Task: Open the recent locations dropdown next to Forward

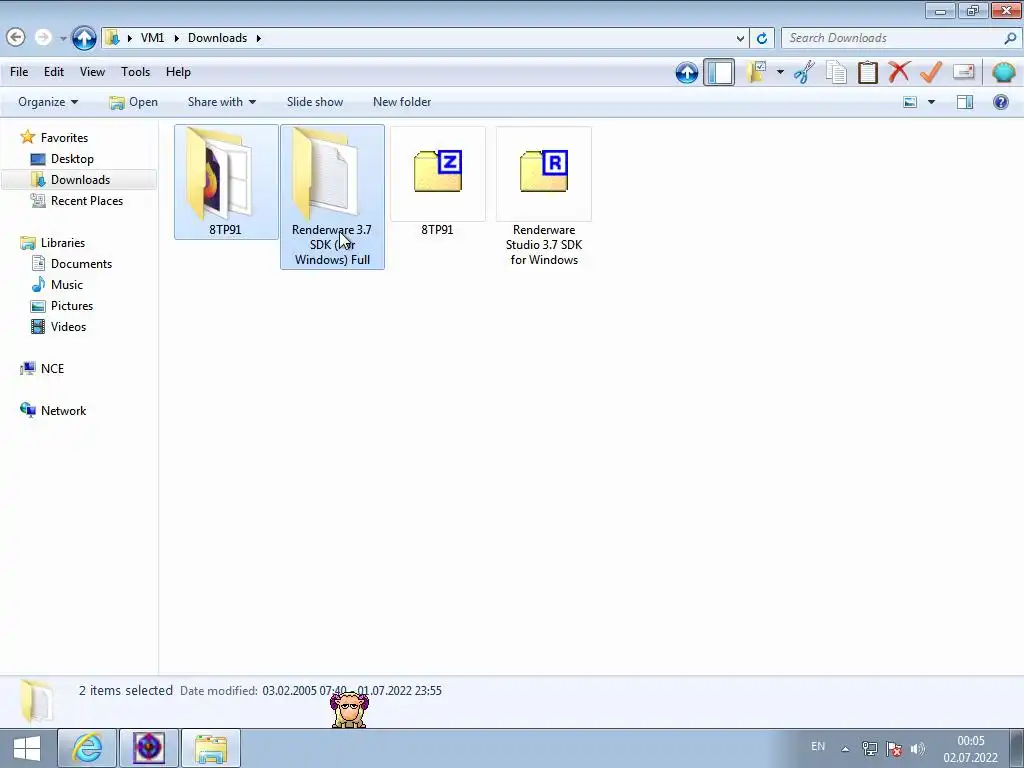Action: (x=63, y=39)
